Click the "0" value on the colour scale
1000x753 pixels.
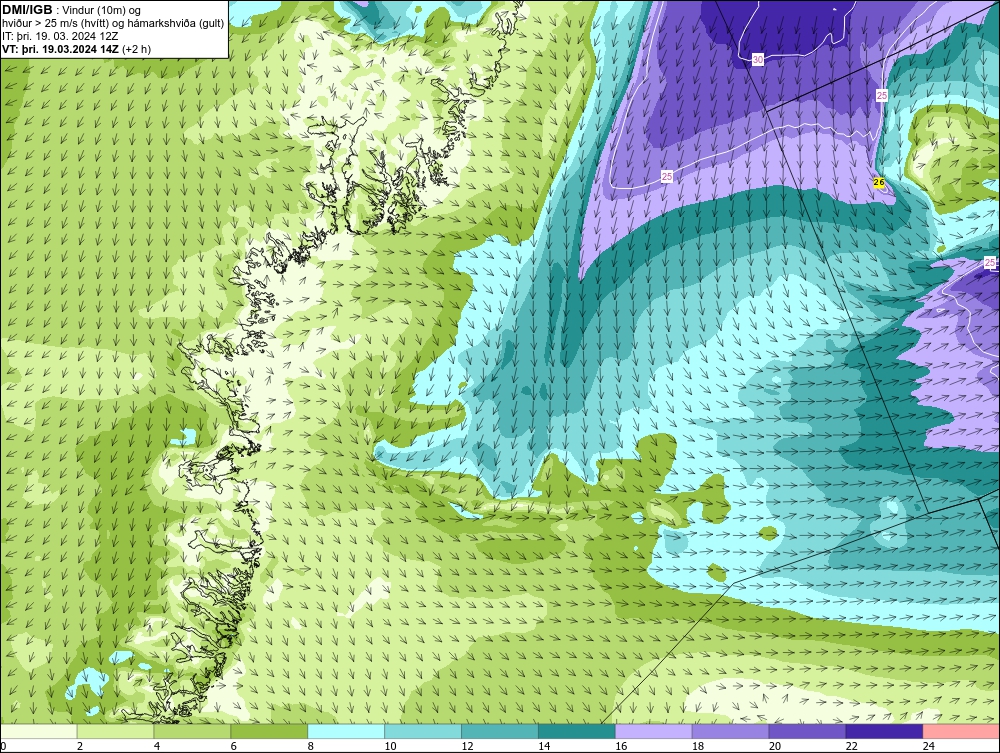pyautogui.click(x=3, y=746)
